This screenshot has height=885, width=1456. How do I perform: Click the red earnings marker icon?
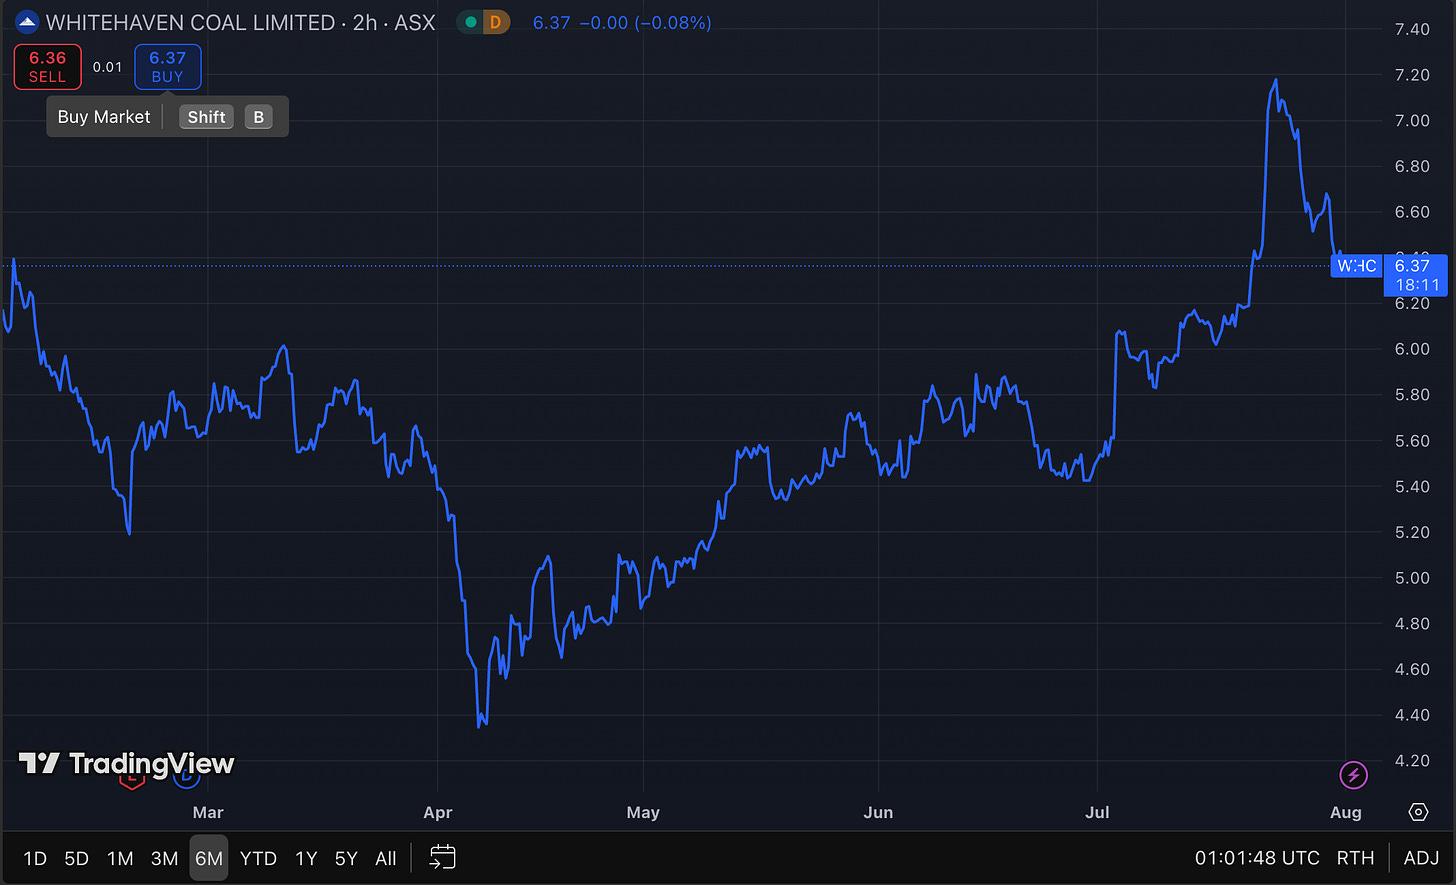pyautogui.click(x=133, y=777)
